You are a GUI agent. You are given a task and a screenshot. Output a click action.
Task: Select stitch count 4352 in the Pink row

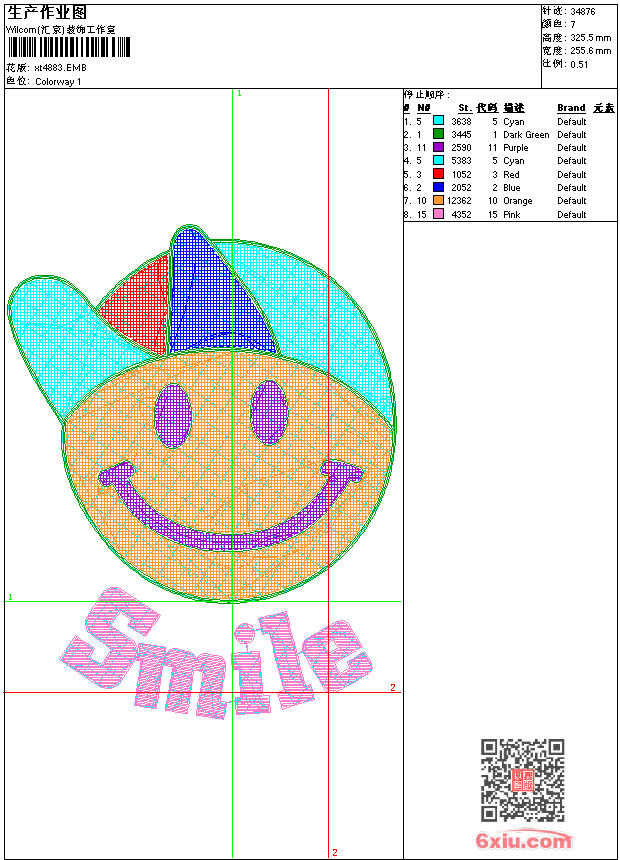(461, 214)
